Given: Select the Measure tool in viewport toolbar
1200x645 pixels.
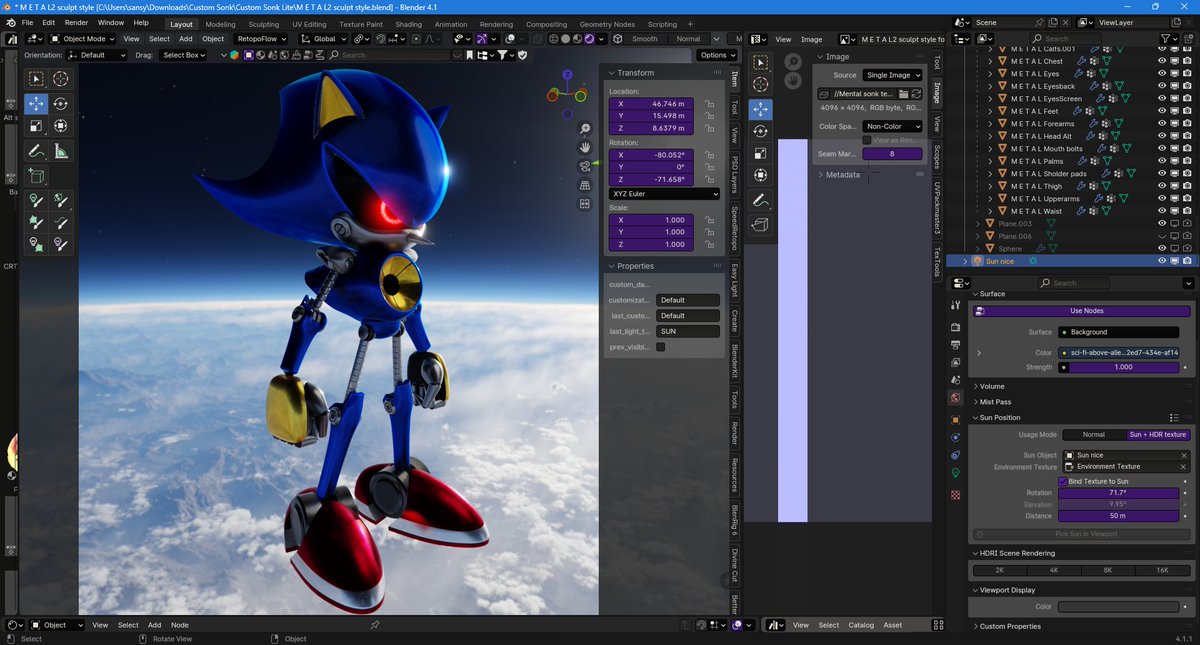Looking at the screenshot, I should [x=61, y=152].
